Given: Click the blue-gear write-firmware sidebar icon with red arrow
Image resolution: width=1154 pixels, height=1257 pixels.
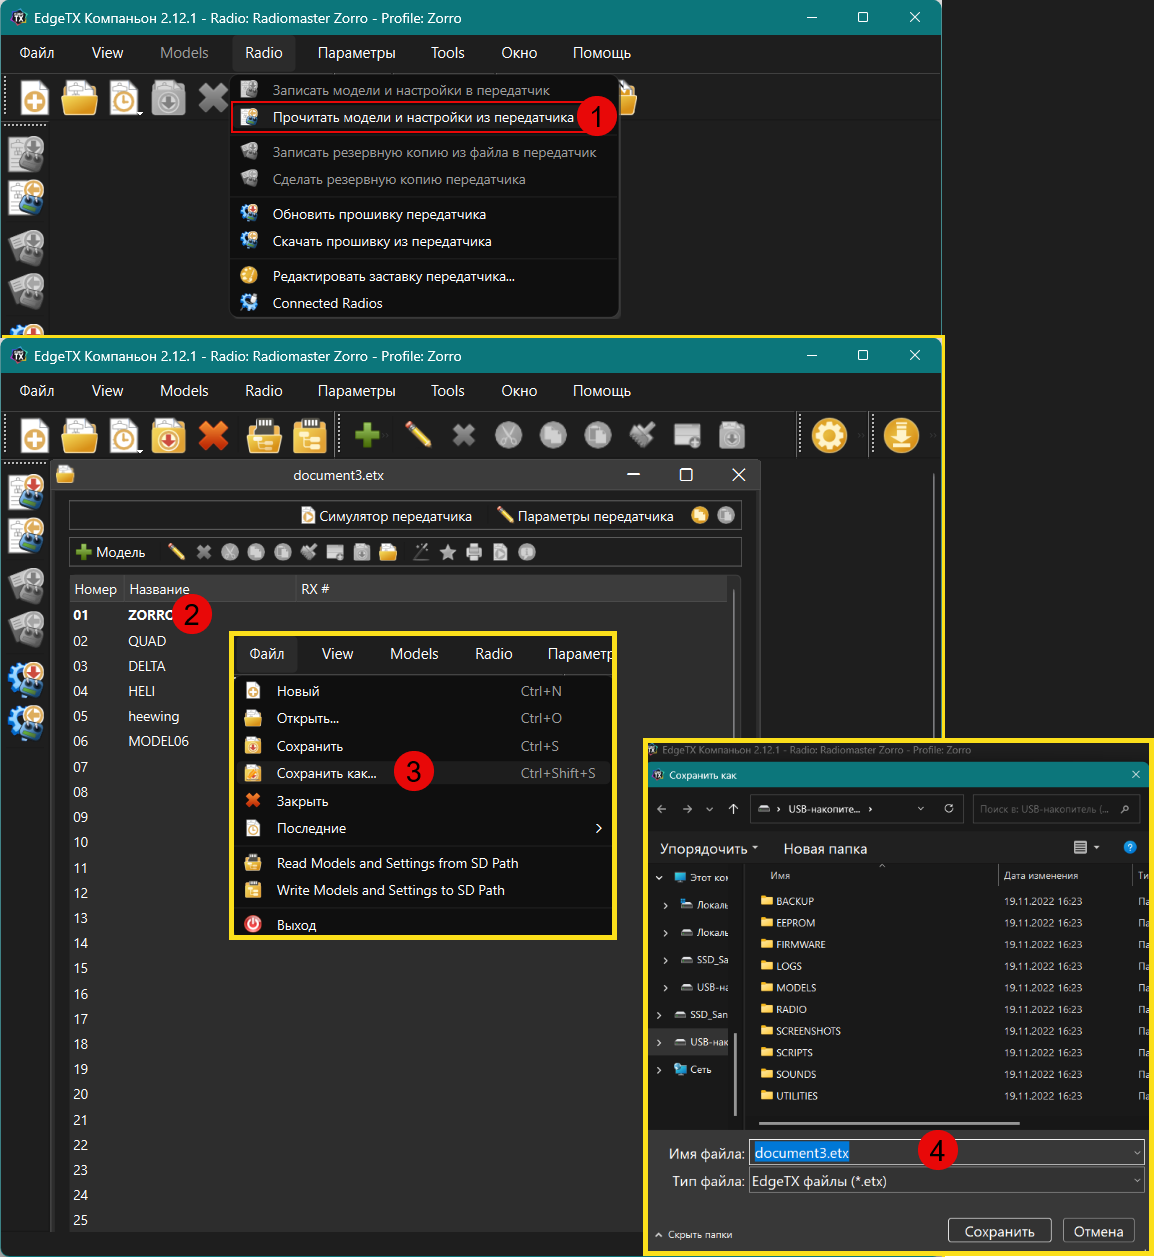Looking at the screenshot, I should [x=26, y=678].
